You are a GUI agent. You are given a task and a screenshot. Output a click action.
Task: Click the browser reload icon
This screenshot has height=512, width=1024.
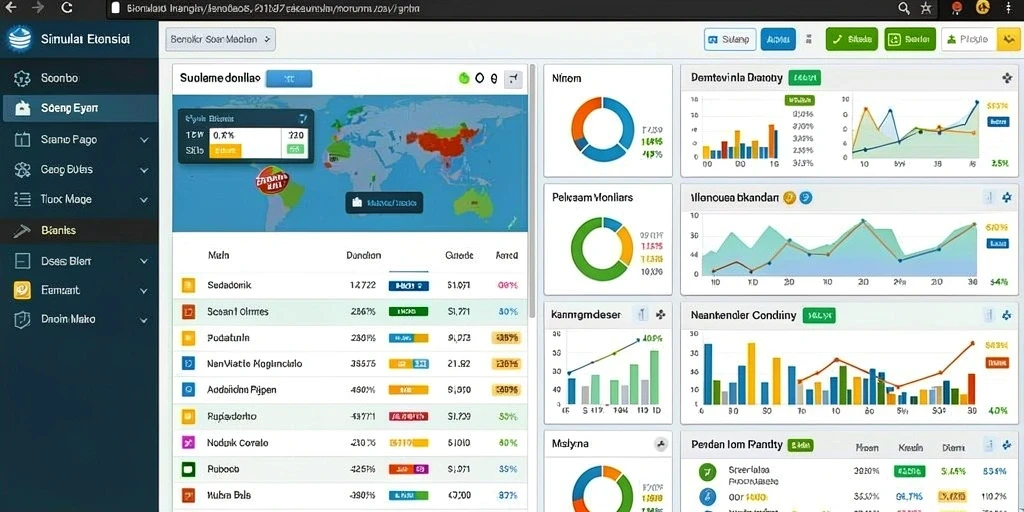click(x=67, y=8)
